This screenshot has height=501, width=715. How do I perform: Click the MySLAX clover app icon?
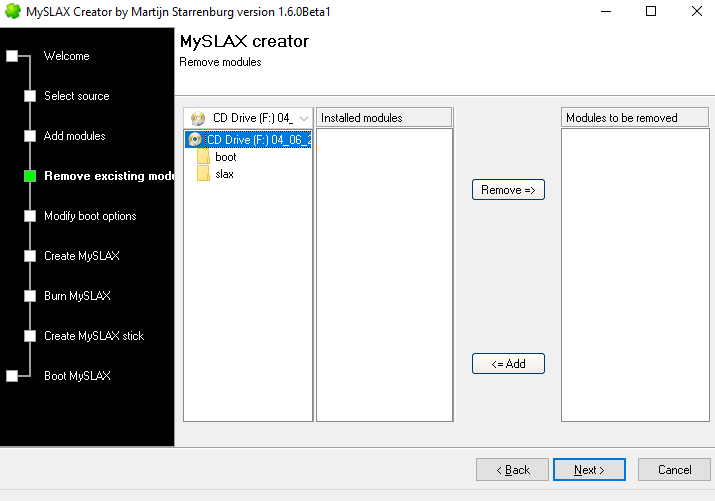point(13,11)
